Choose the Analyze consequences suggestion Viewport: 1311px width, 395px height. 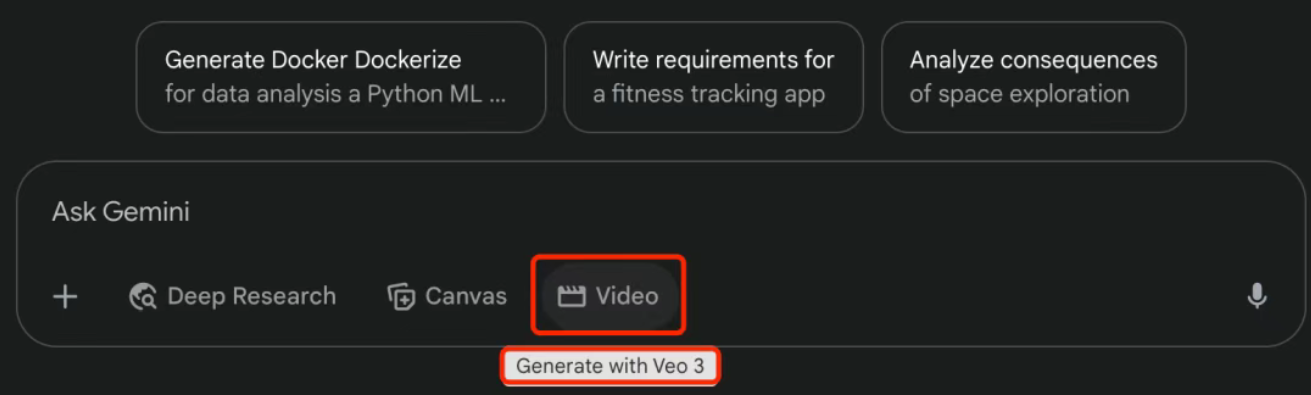pos(1033,77)
